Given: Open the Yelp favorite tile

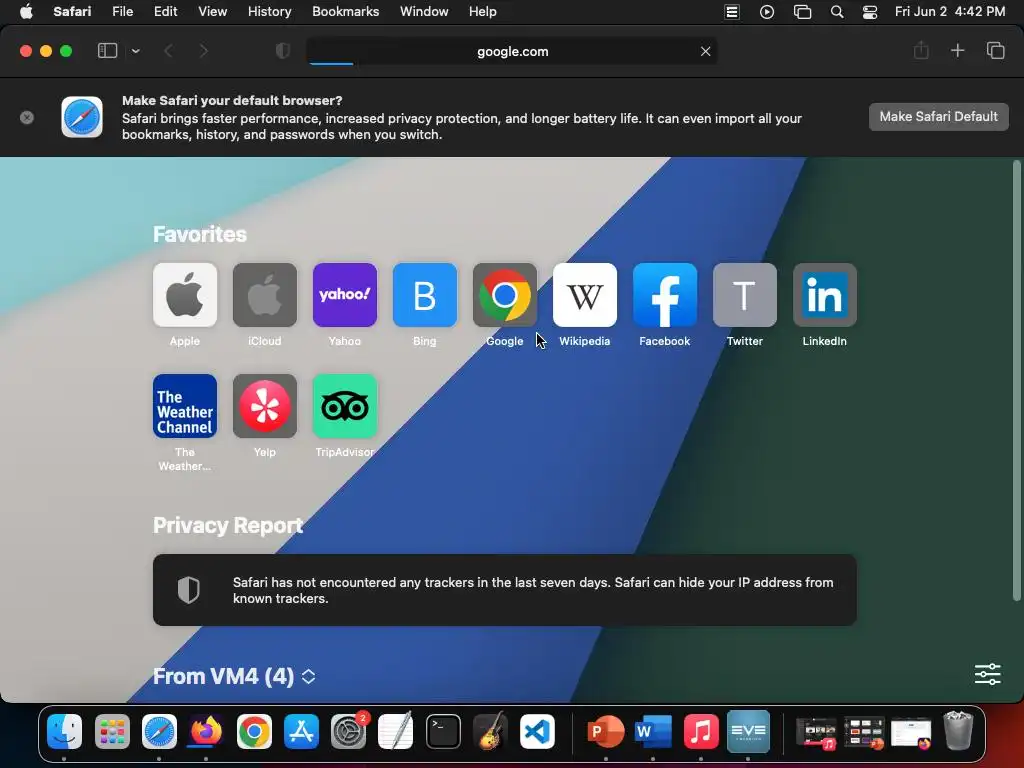Looking at the screenshot, I should [264, 406].
